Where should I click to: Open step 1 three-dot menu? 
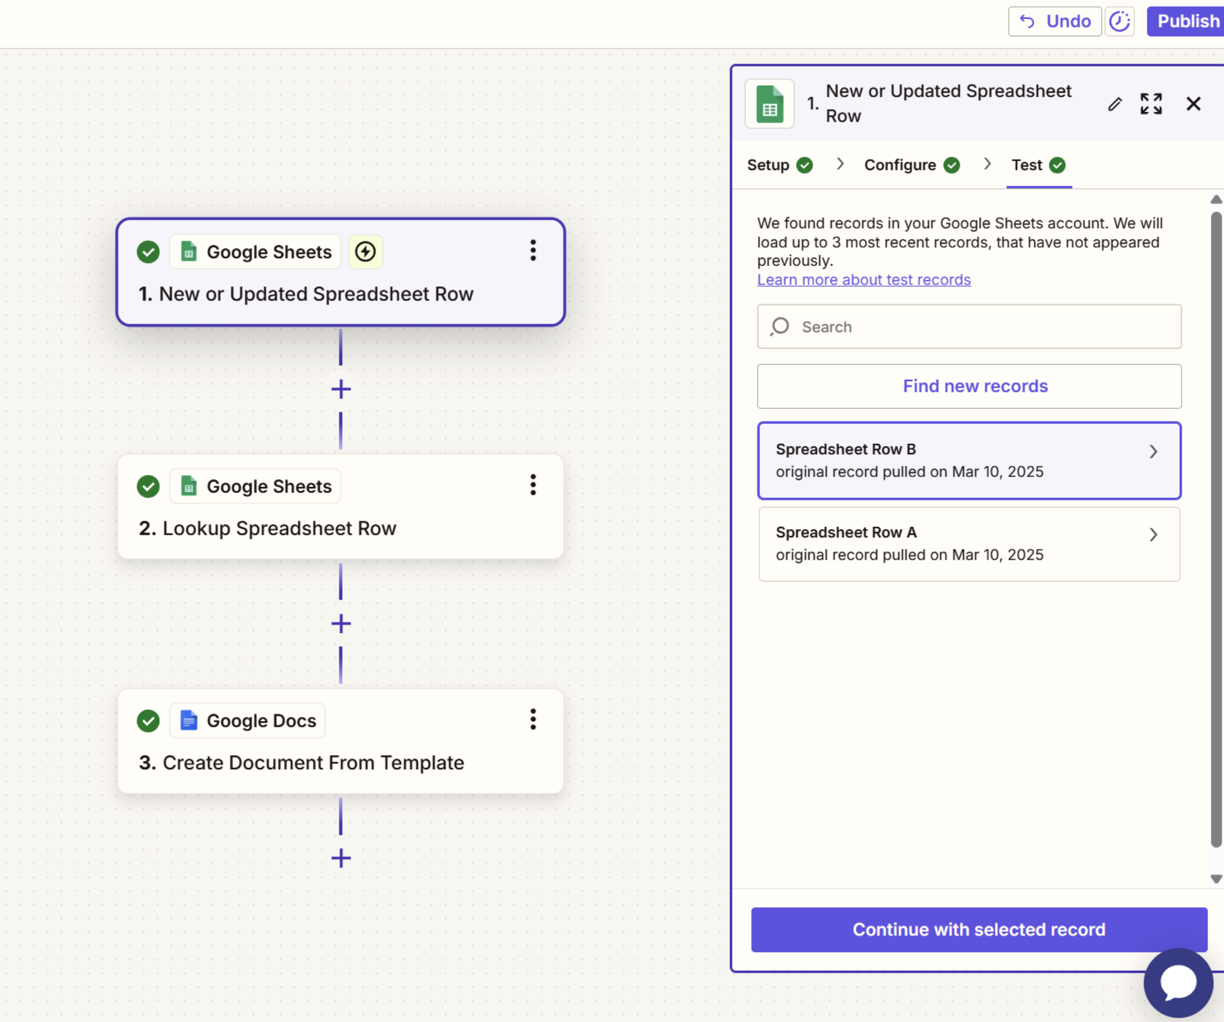point(533,251)
